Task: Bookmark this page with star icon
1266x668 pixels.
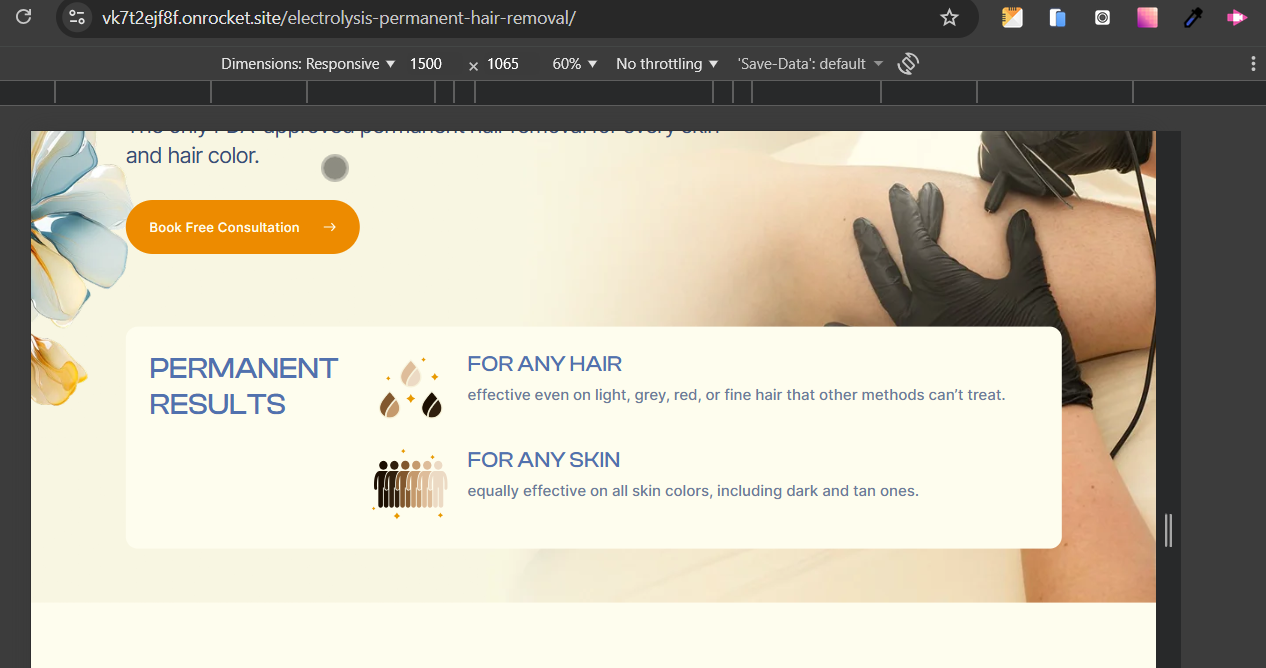Action: [949, 17]
